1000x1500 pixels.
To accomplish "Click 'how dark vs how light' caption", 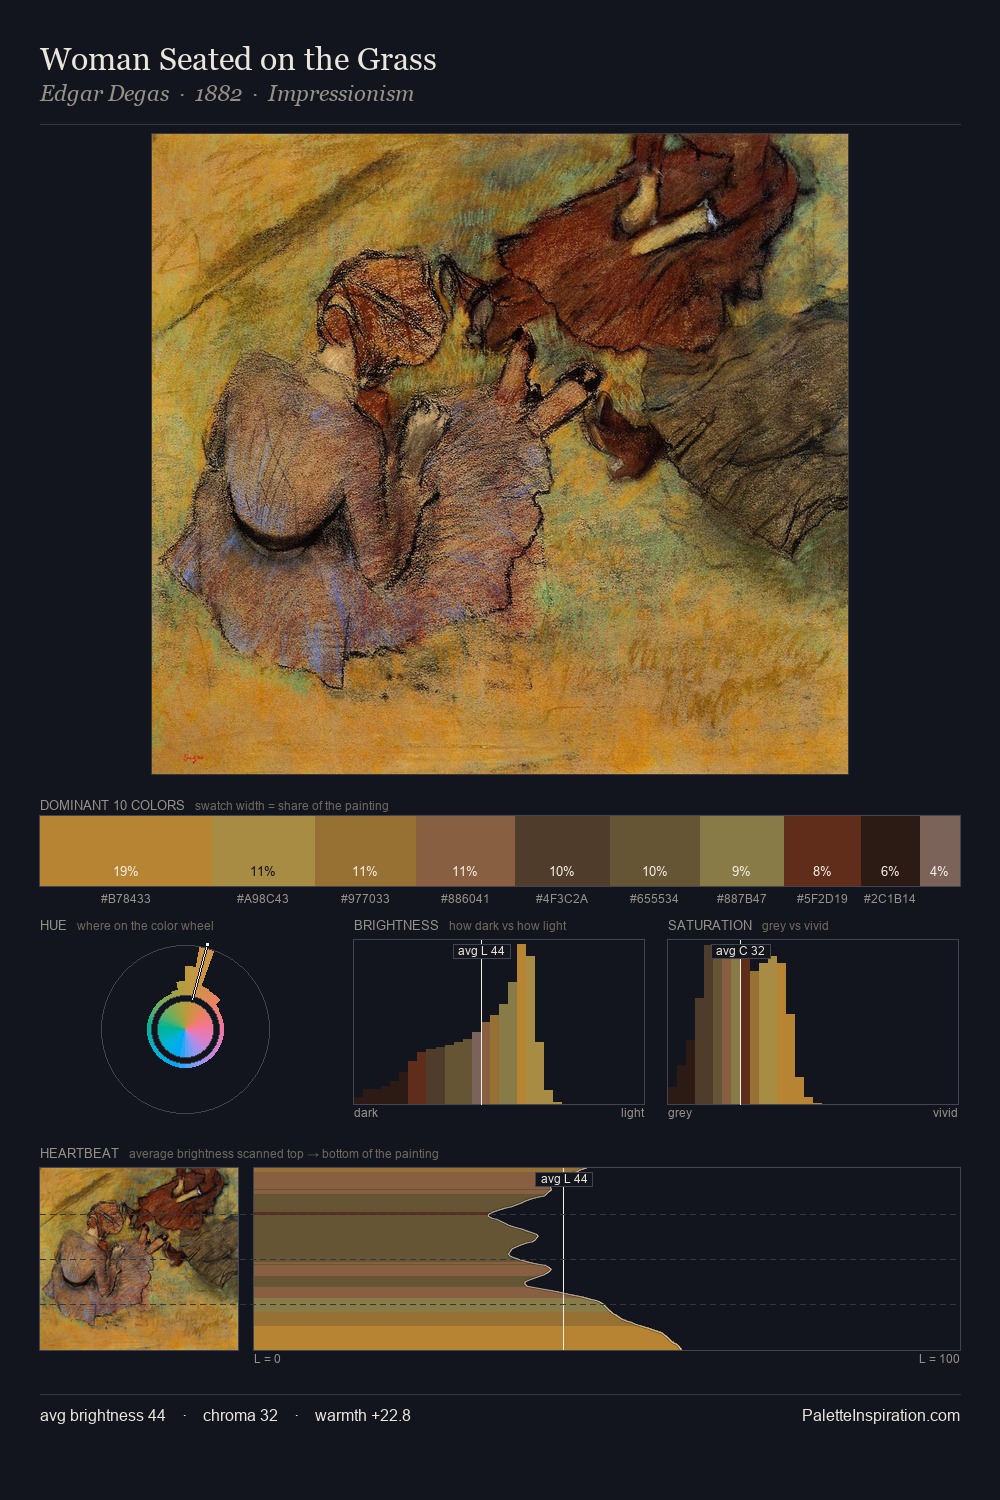I will [x=508, y=926].
